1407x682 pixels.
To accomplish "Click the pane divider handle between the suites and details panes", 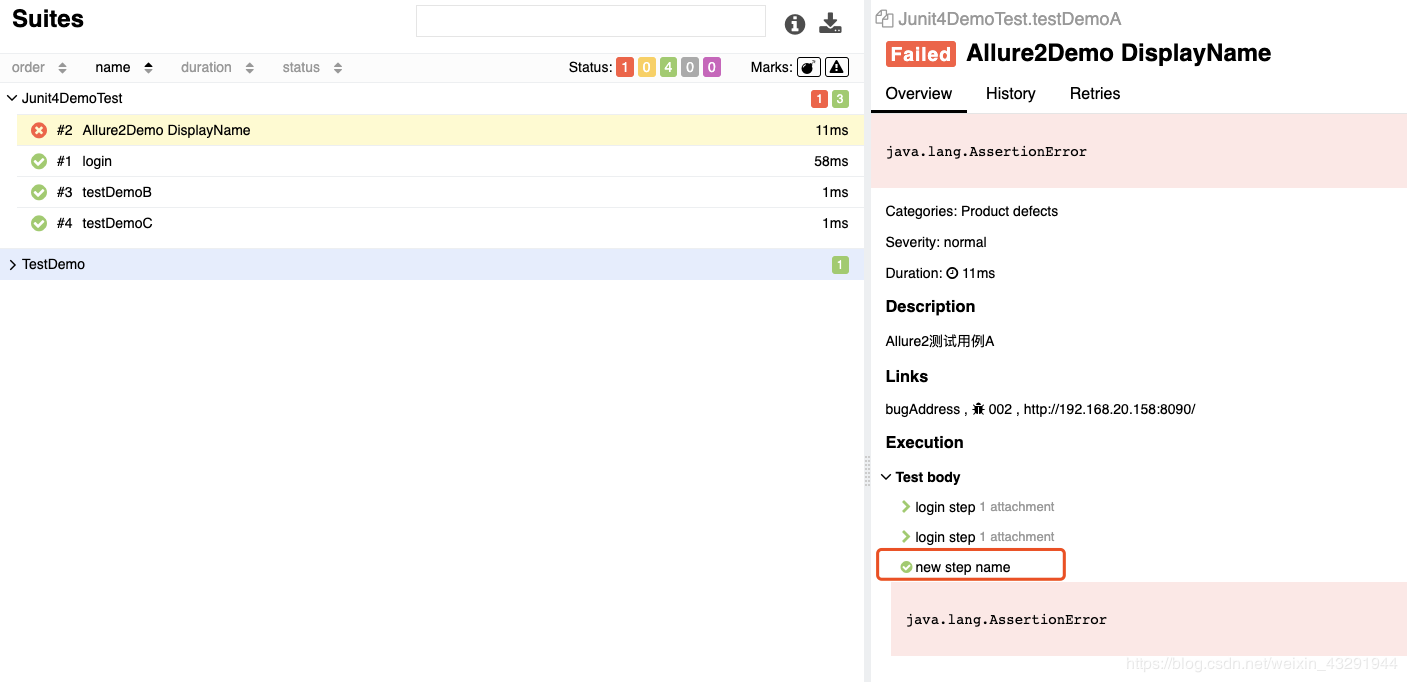I will (x=867, y=471).
